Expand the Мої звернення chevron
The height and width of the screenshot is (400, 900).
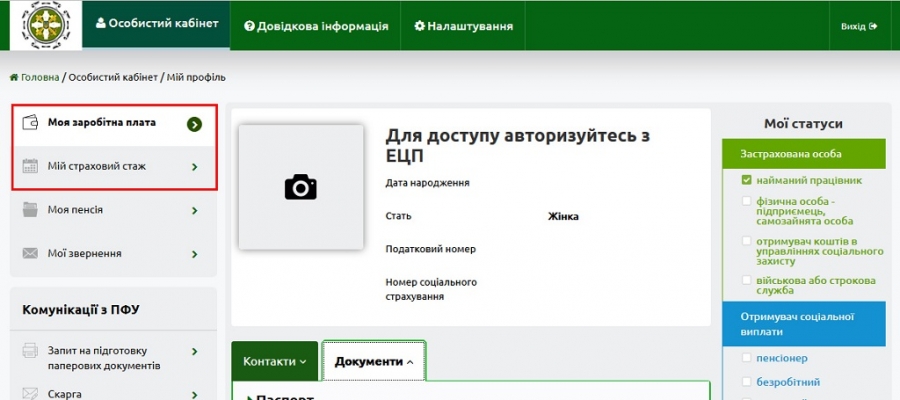(x=195, y=254)
